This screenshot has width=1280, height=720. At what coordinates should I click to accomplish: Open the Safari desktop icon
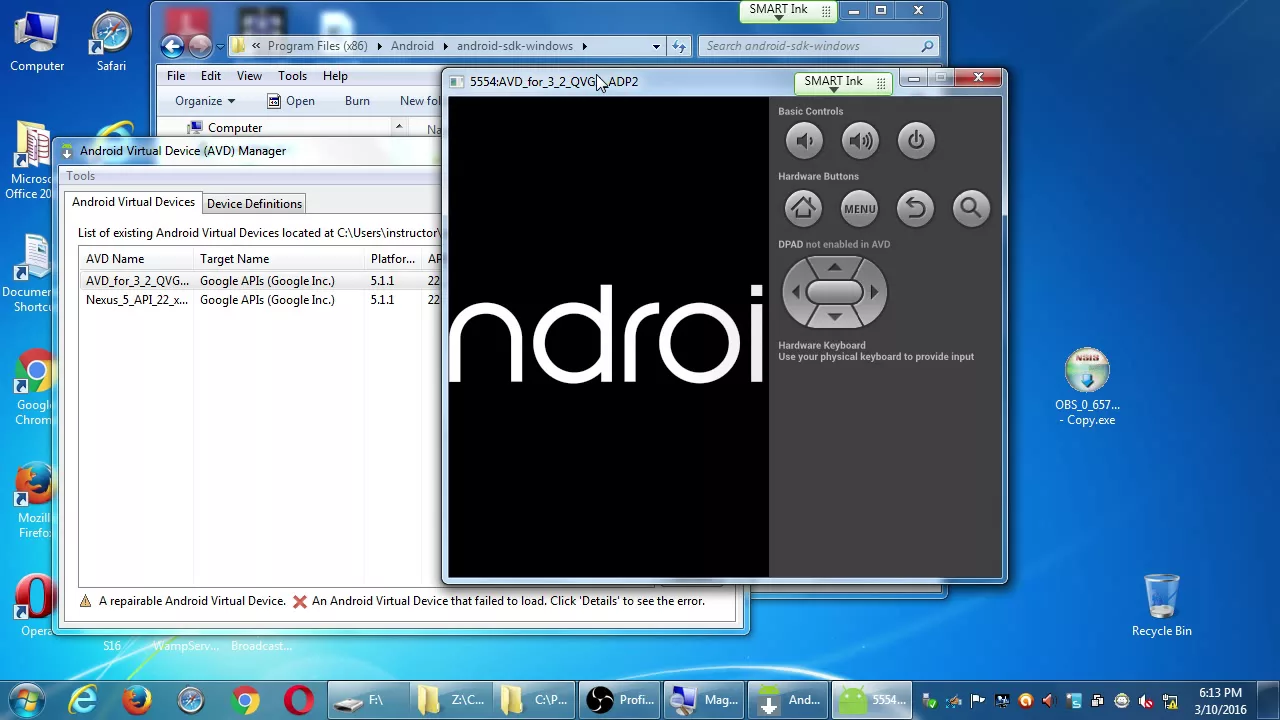(x=111, y=42)
